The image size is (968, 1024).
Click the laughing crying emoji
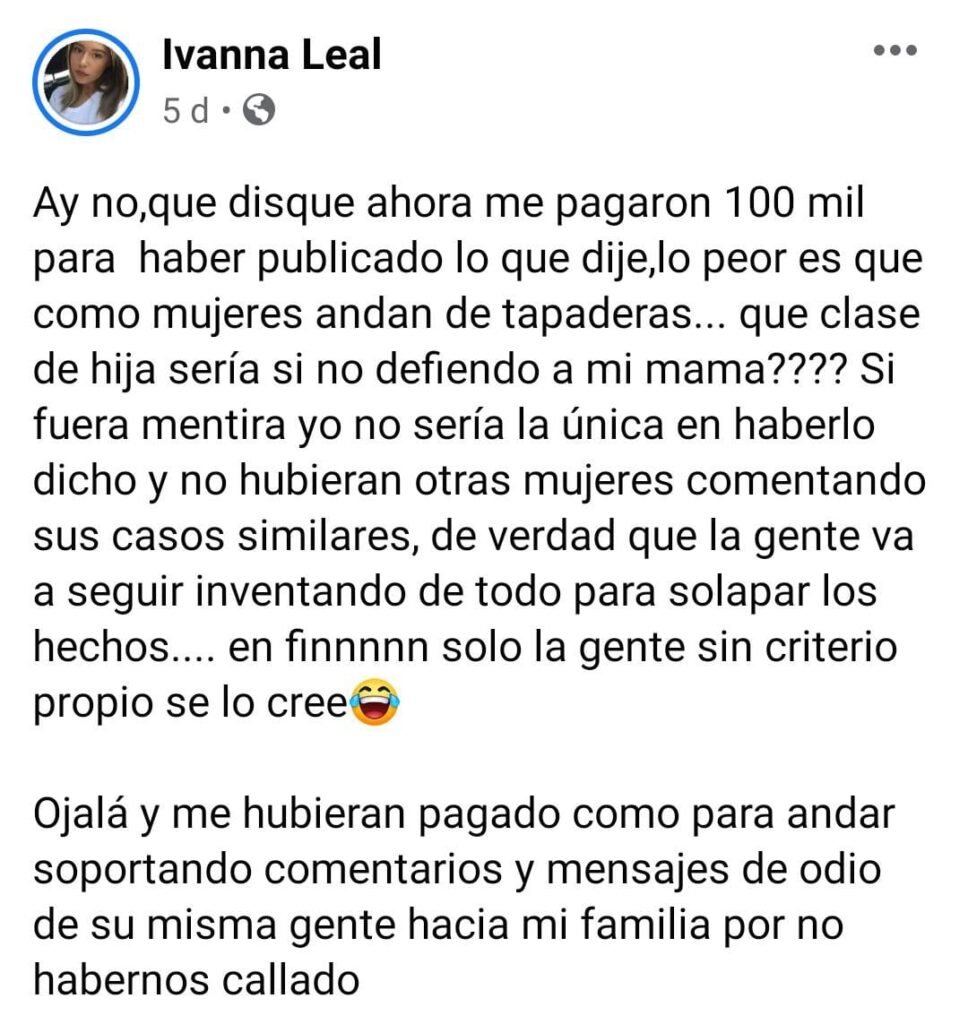point(374,706)
